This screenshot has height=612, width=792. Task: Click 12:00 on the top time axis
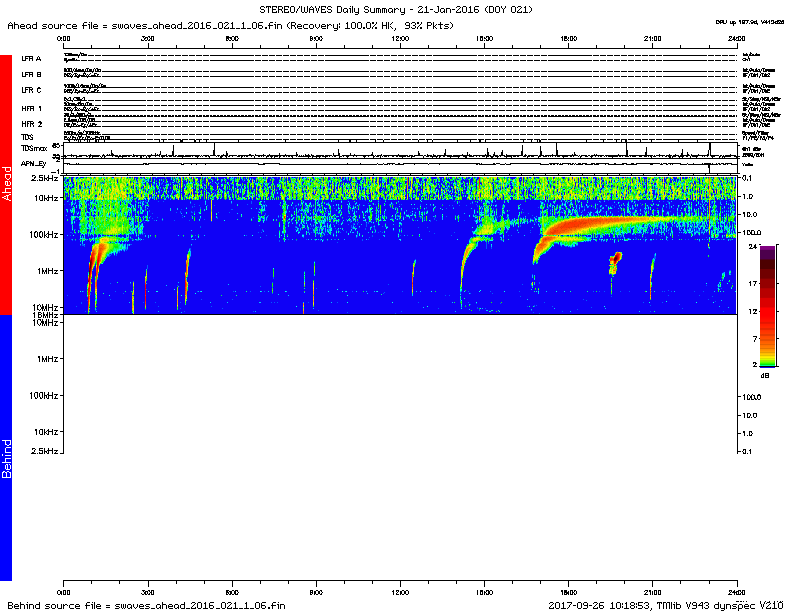[x=400, y=38]
